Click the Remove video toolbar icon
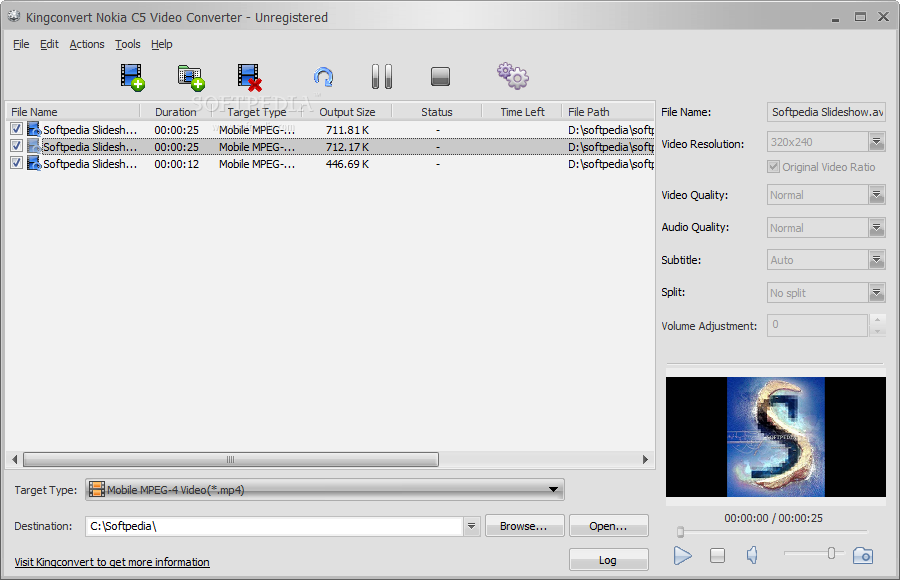 coord(250,78)
